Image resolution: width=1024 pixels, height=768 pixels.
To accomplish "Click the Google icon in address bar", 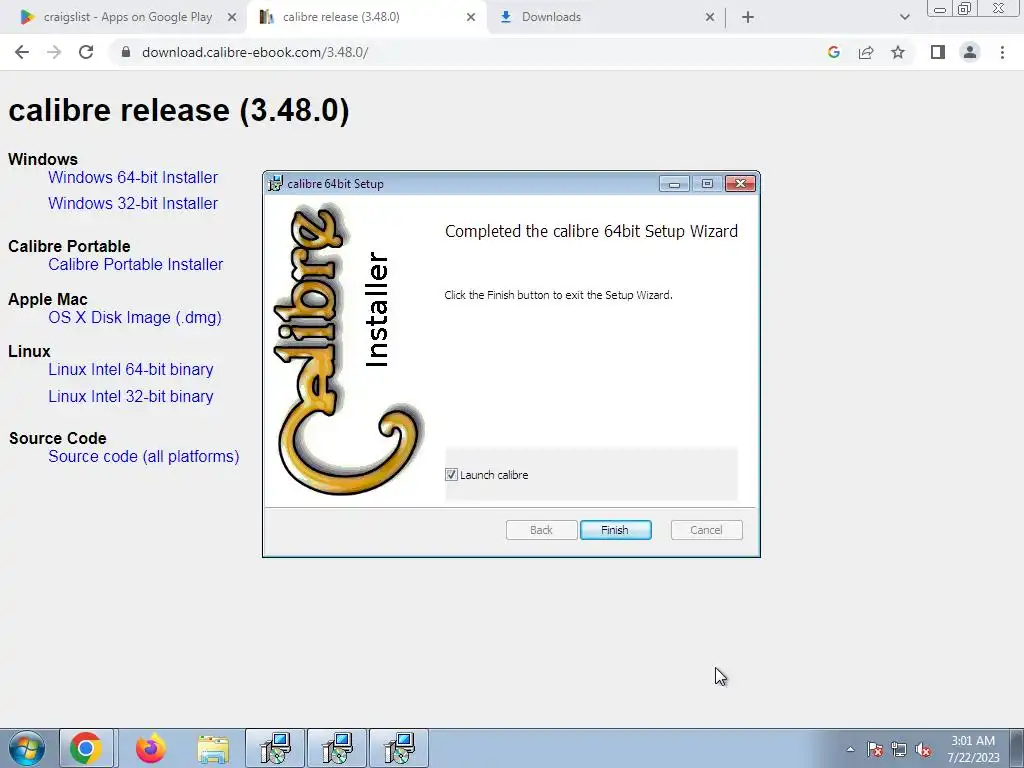I will (833, 52).
